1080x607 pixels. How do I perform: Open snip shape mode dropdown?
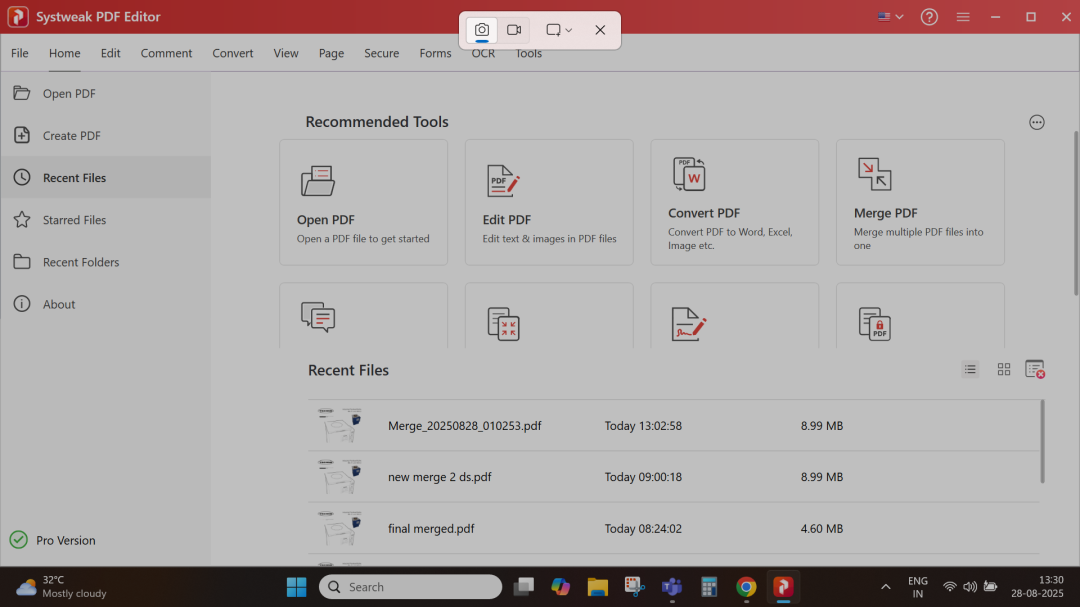pos(559,30)
